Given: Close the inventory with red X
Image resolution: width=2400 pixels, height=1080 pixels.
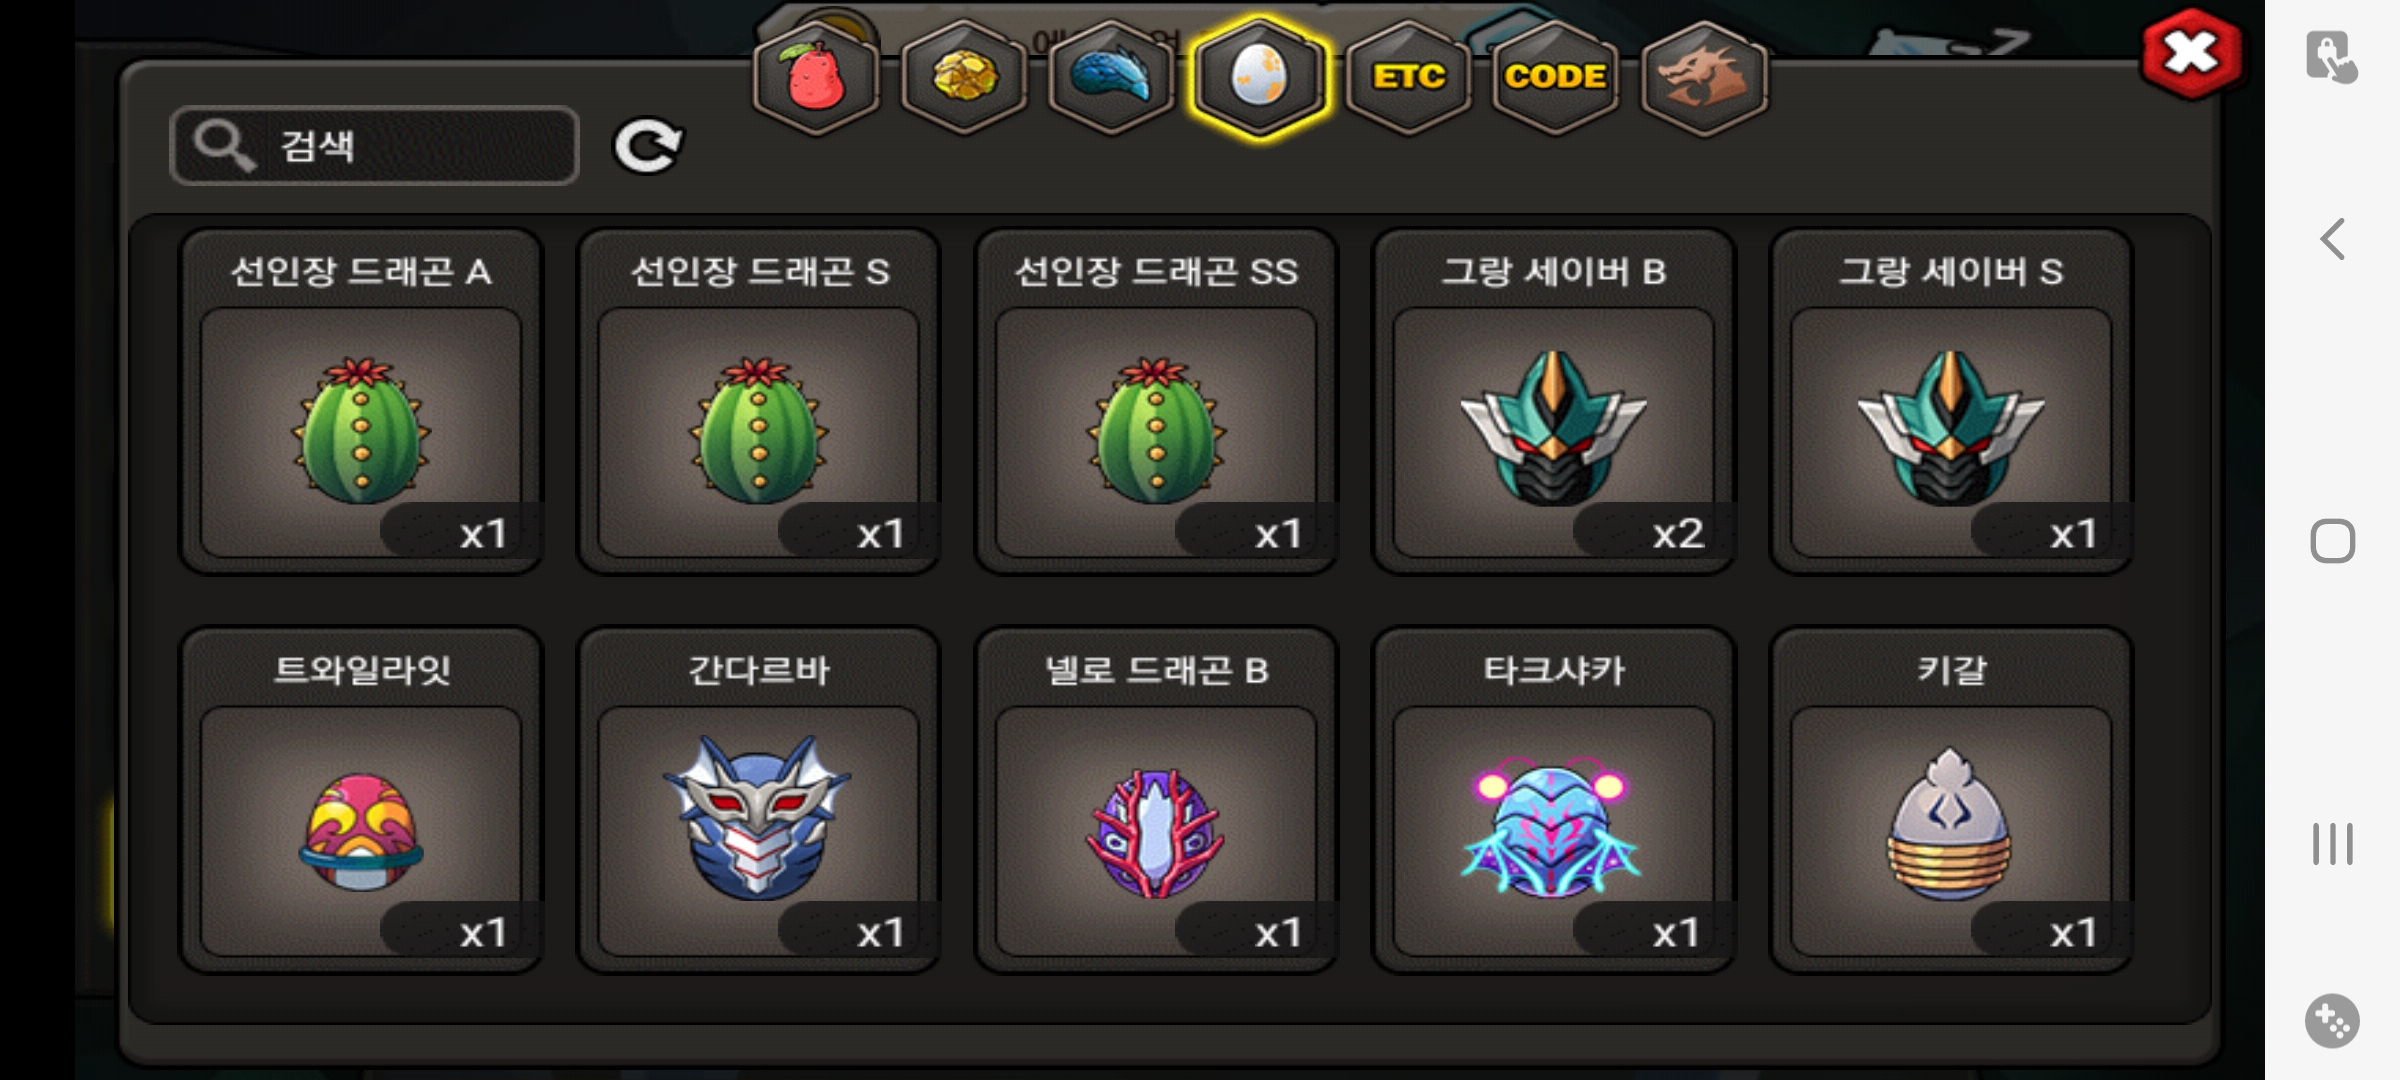Looking at the screenshot, I should point(2191,53).
